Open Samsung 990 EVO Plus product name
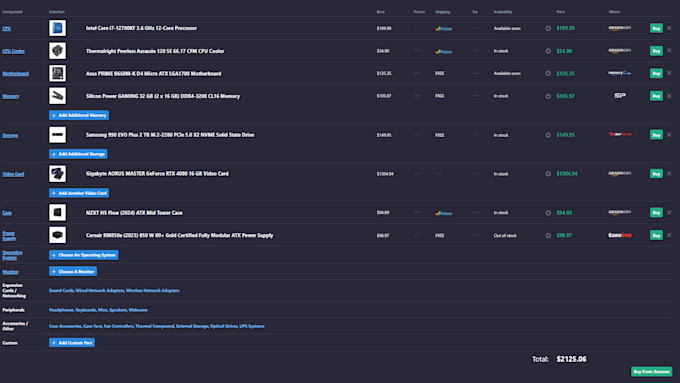This screenshot has width=680, height=383. point(170,135)
